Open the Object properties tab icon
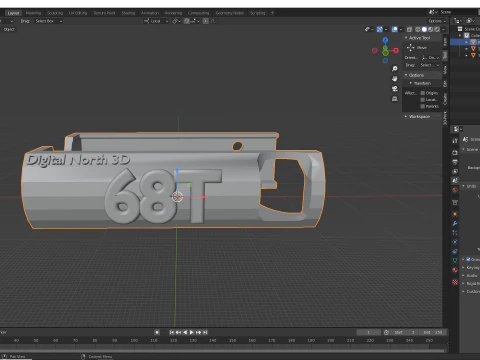 point(455,214)
